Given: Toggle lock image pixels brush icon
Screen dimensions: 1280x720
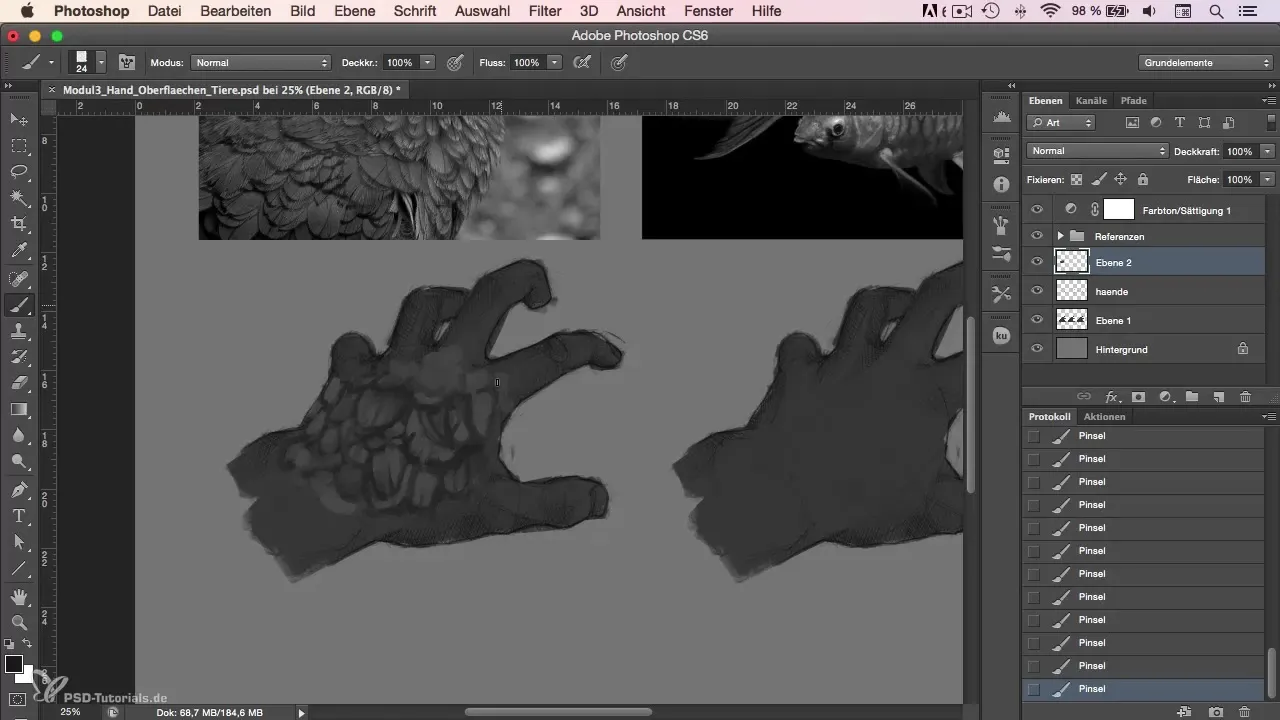Looking at the screenshot, I should 1098,180.
